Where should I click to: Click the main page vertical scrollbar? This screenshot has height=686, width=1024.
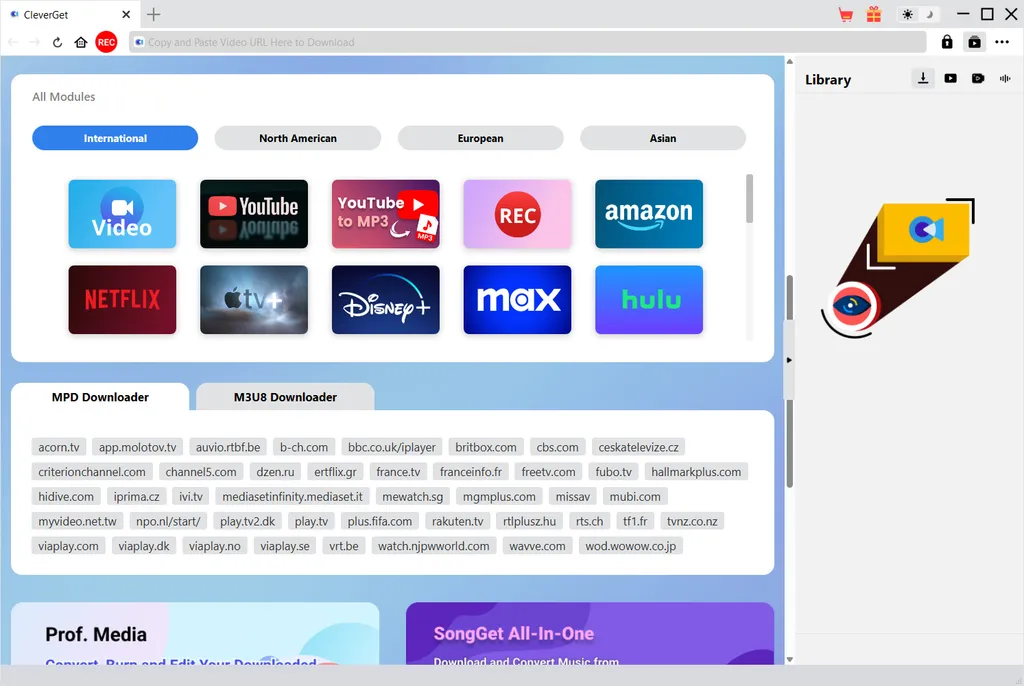790,382
